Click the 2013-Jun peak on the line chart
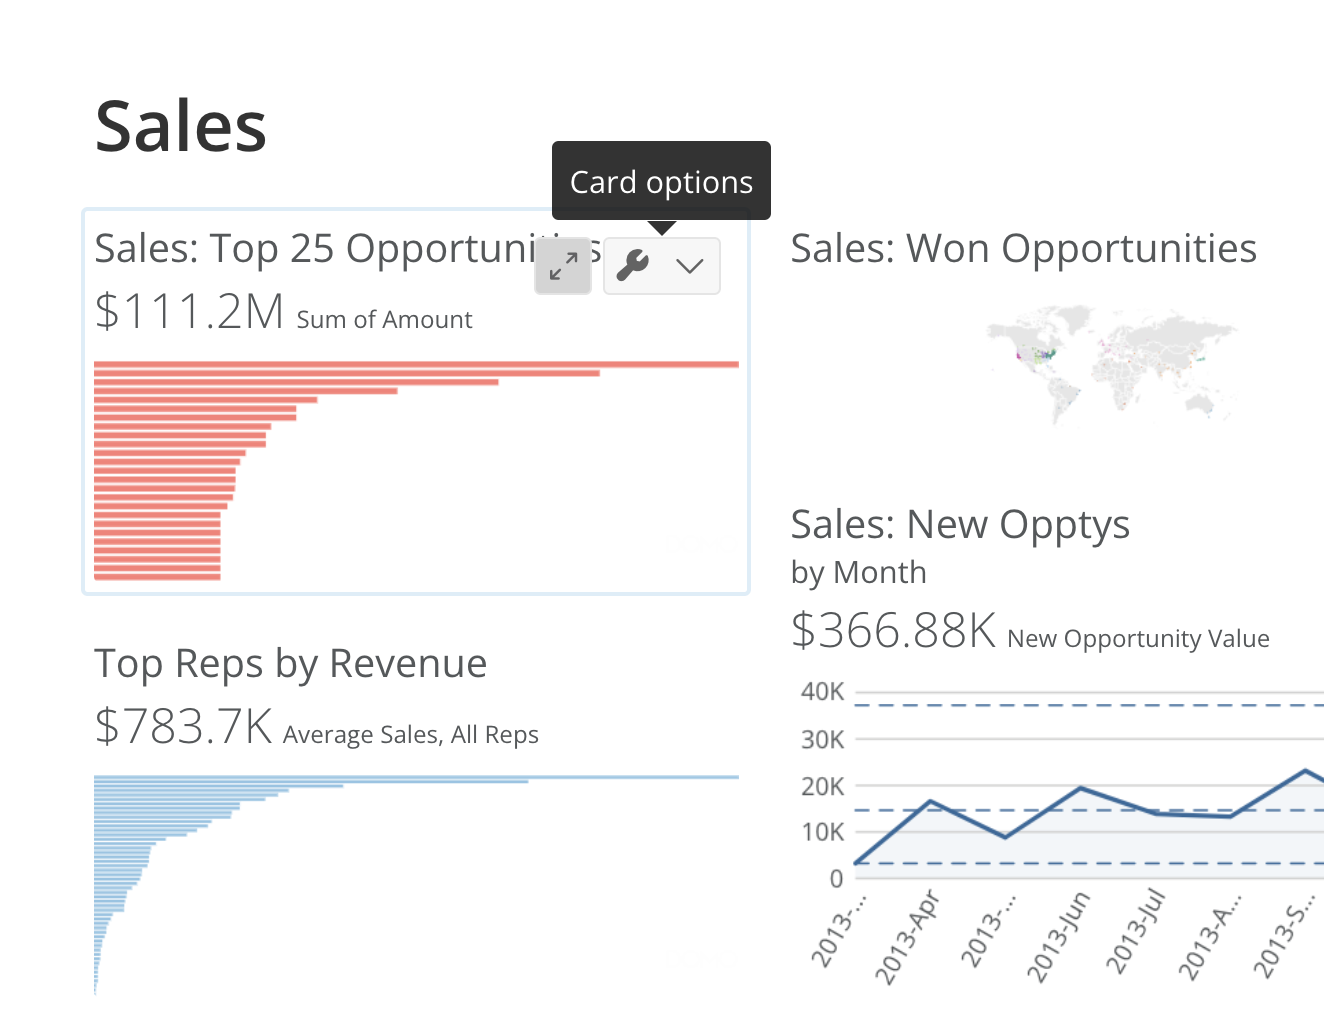The width and height of the screenshot is (1324, 1022). tap(1081, 788)
